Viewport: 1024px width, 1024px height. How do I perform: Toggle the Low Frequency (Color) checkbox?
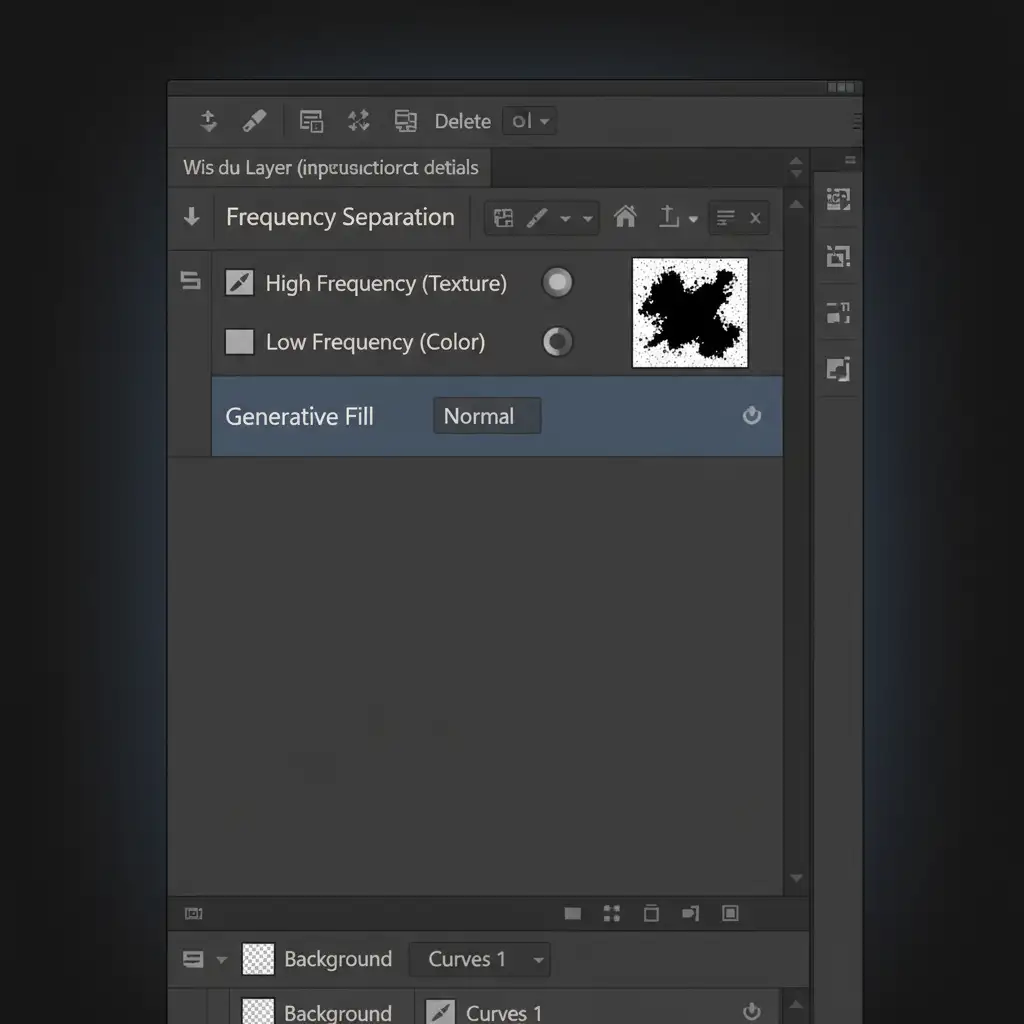pyautogui.click(x=240, y=342)
